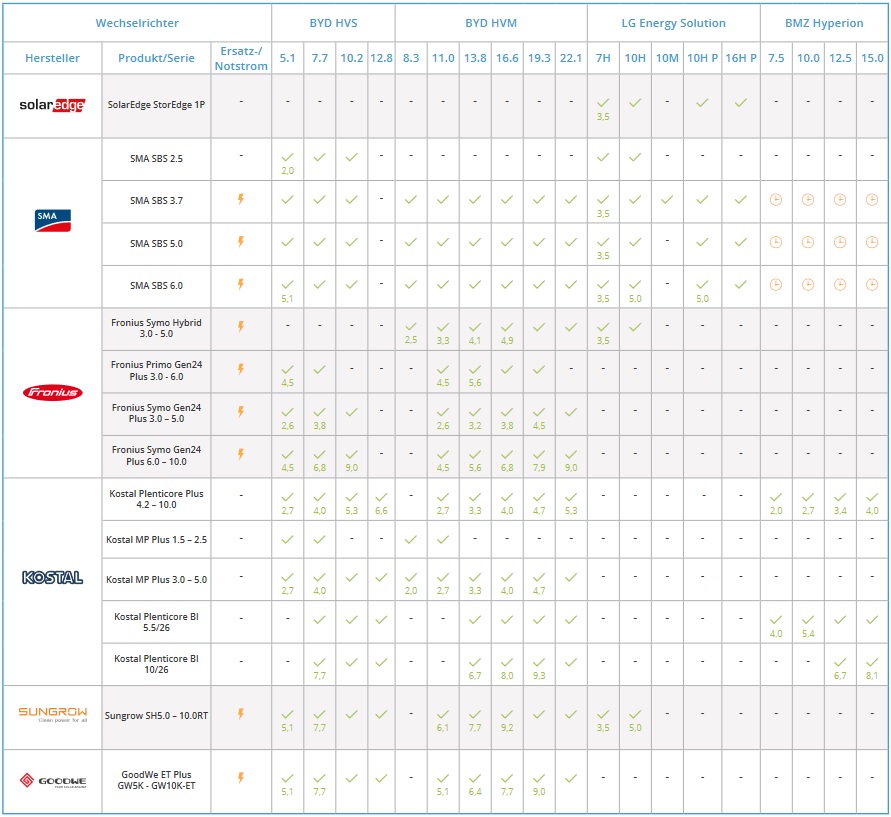This screenshot has width=891, height=817.
Task: Click clock icon in SMA SBS 6.0 BMZ 15.0 cell
Action: click(x=872, y=285)
